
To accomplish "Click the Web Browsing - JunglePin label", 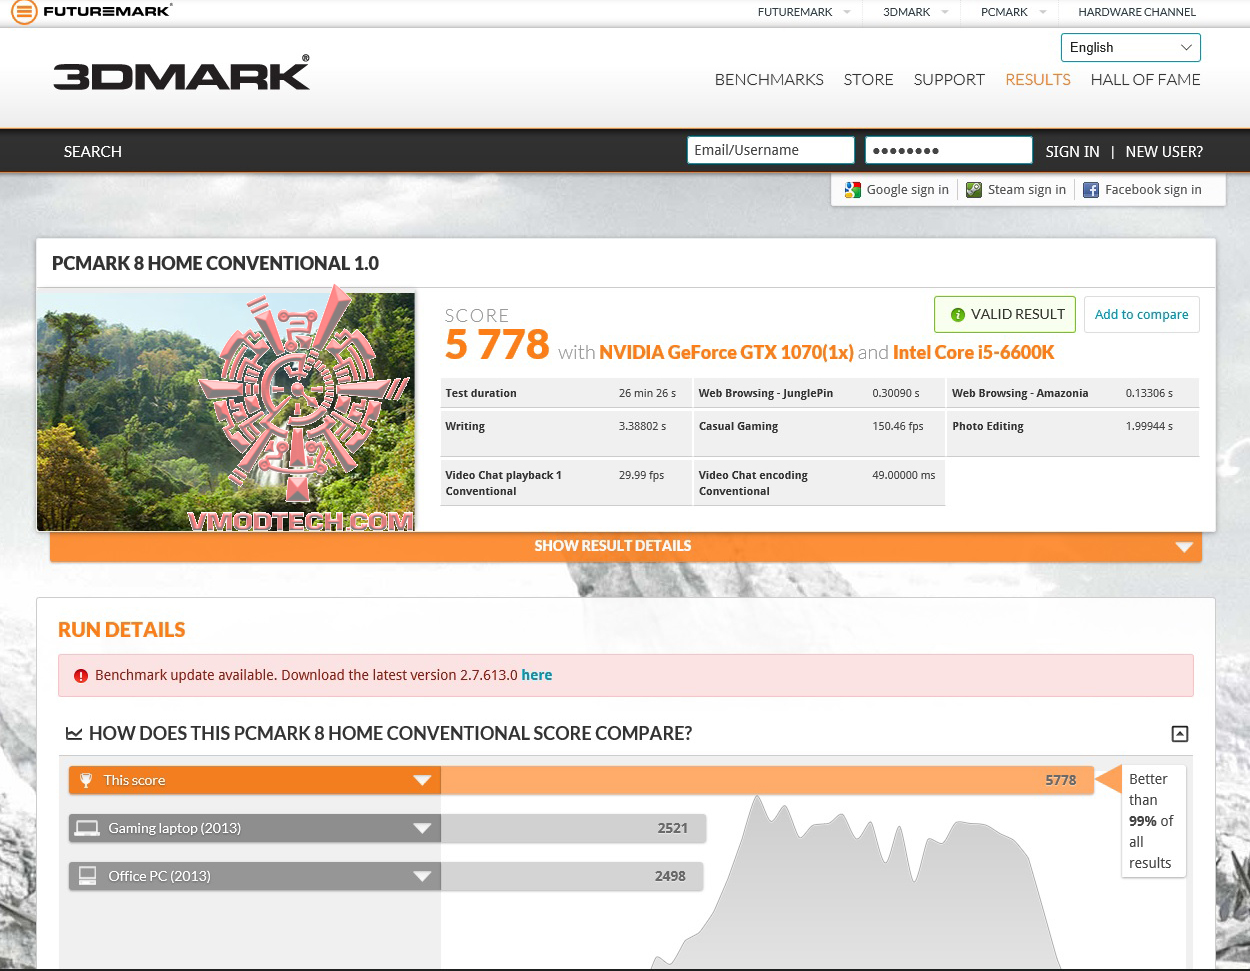I will [x=767, y=393].
